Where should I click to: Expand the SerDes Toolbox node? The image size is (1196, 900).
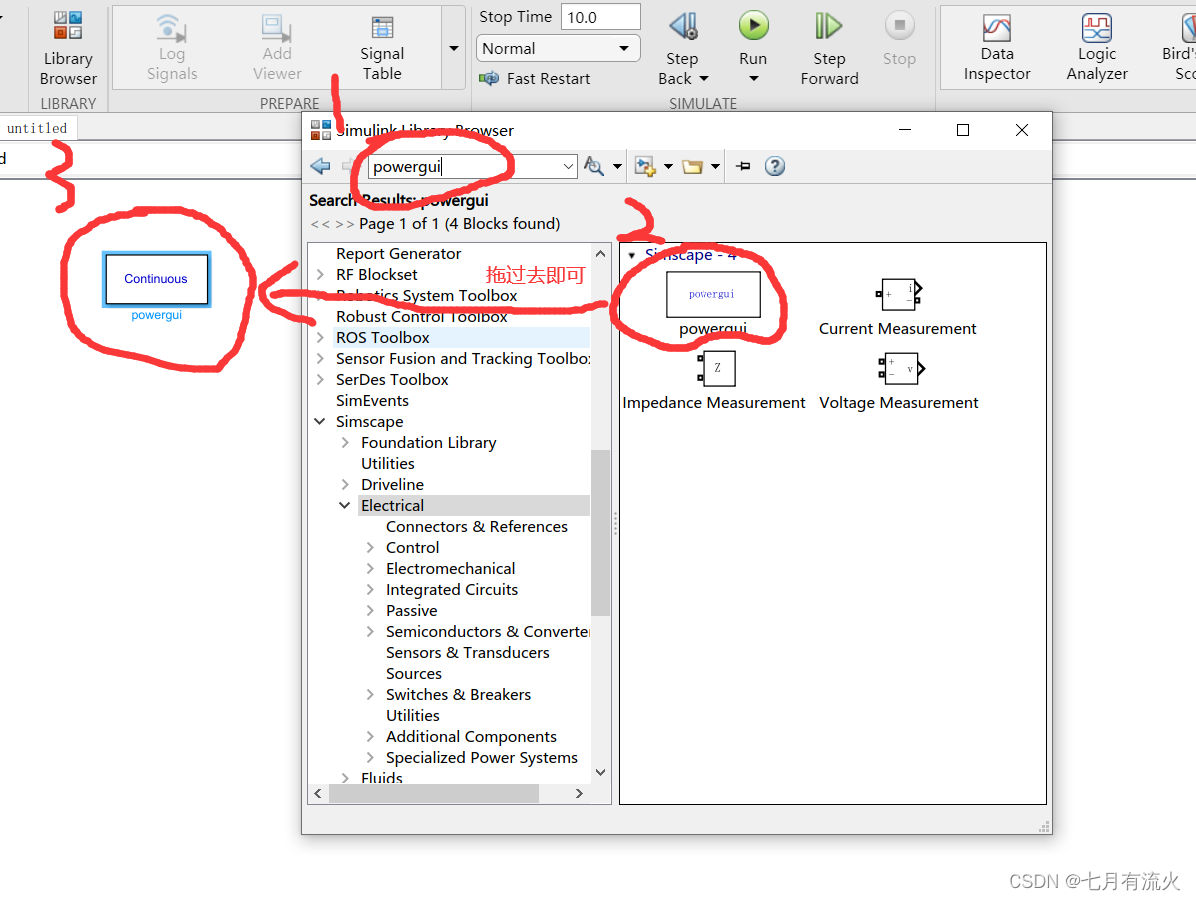pyautogui.click(x=320, y=379)
